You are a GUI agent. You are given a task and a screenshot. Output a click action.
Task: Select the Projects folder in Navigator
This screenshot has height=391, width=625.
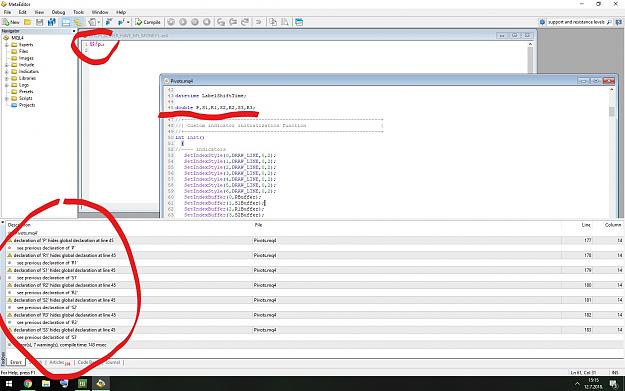(x=27, y=105)
